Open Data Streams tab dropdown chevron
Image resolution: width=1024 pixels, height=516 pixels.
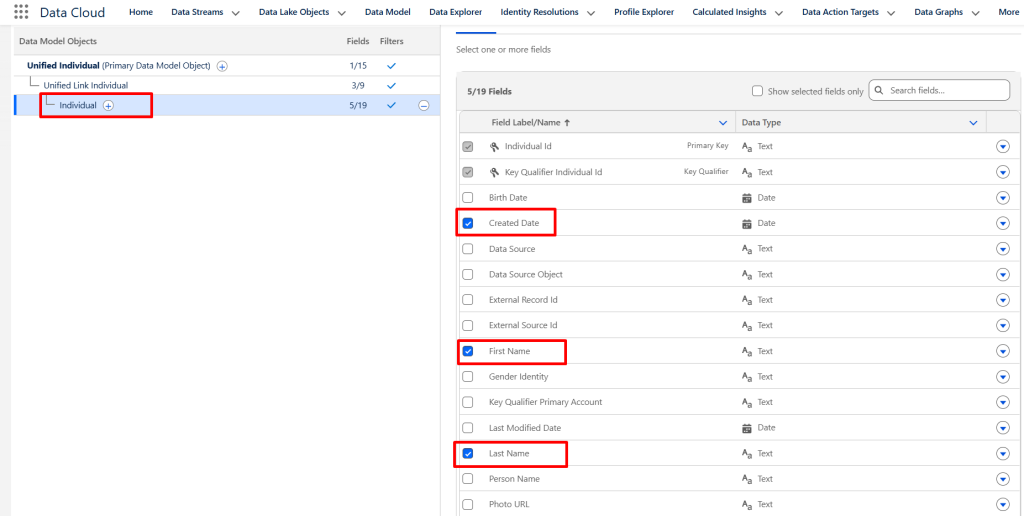click(236, 12)
